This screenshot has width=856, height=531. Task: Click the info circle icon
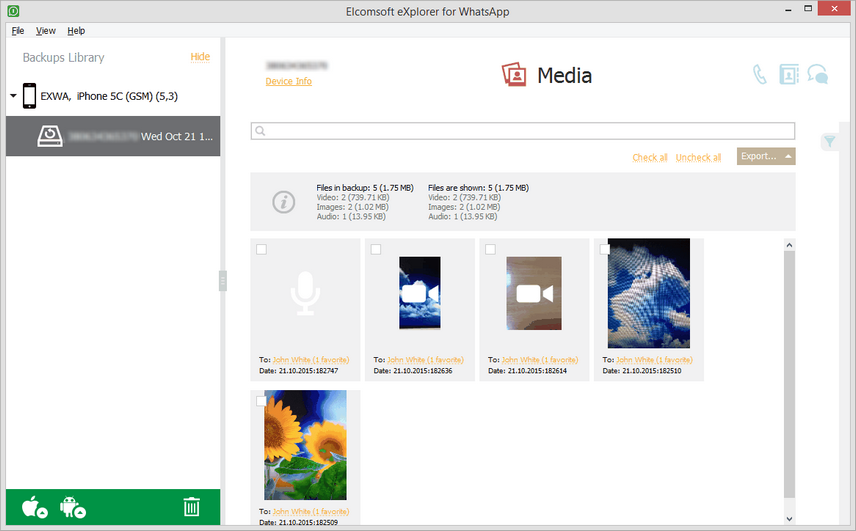tap(283, 202)
